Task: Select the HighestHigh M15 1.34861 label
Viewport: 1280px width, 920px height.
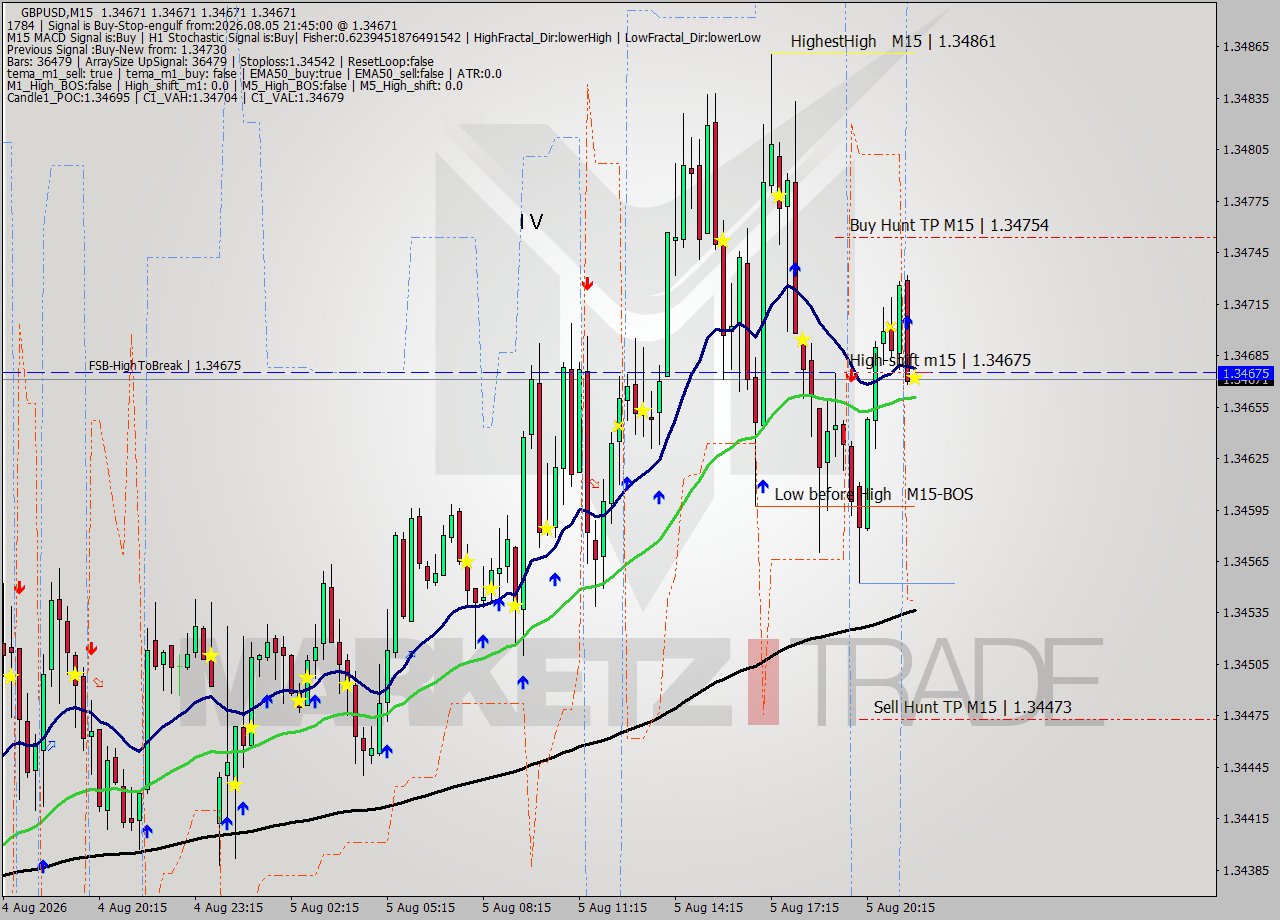Action: pyautogui.click(x=893, y=41)
